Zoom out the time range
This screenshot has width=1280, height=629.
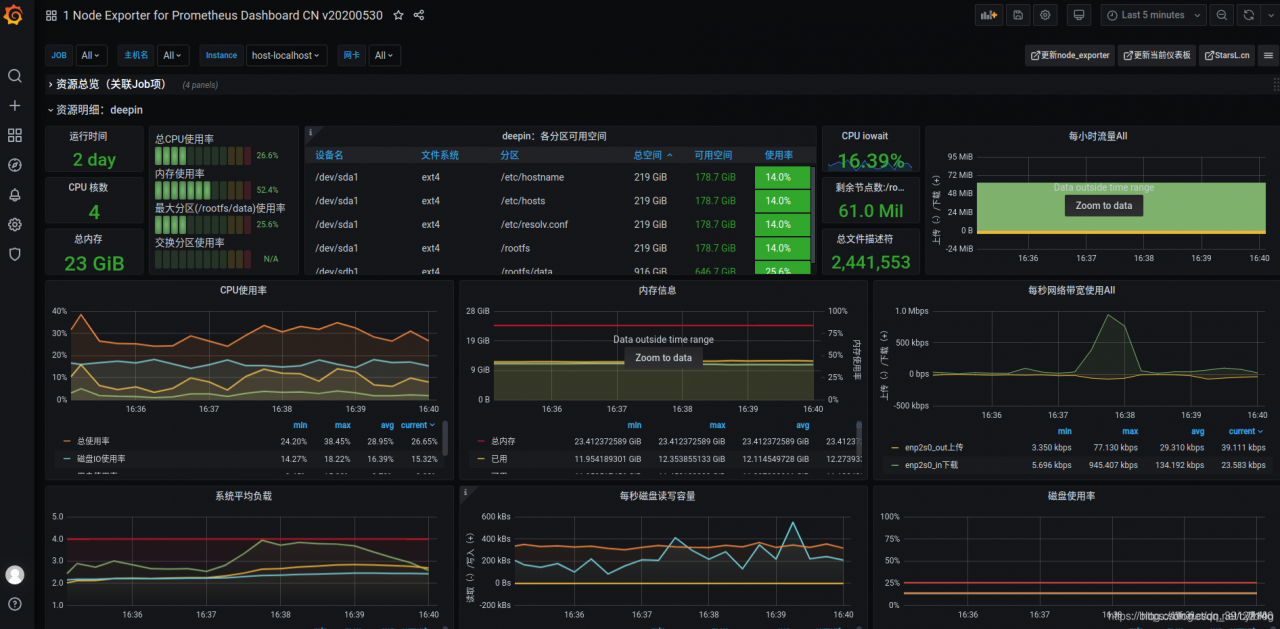pyautogui.click(x=1222, y=15)
